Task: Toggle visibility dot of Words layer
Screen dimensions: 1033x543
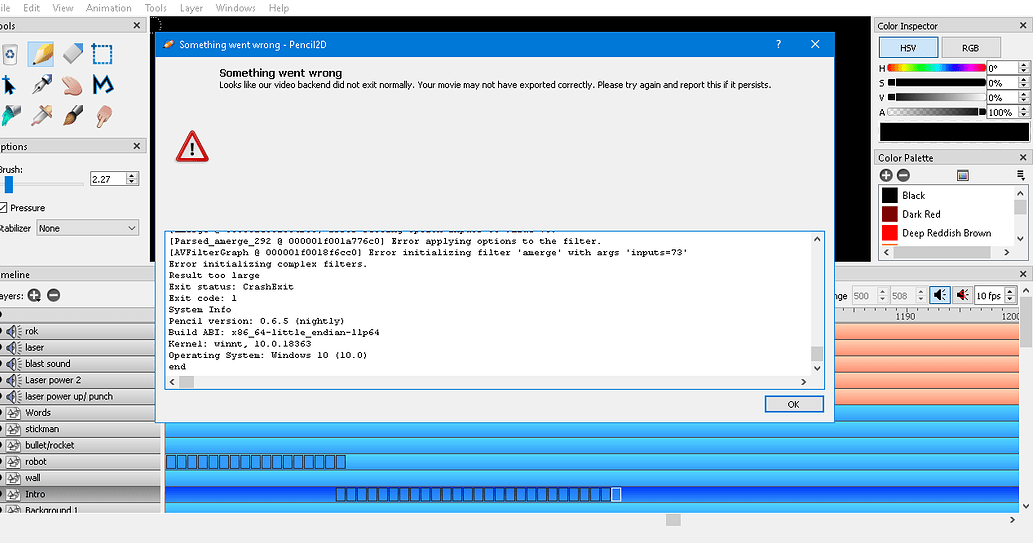Action: (x=1, y=413)
